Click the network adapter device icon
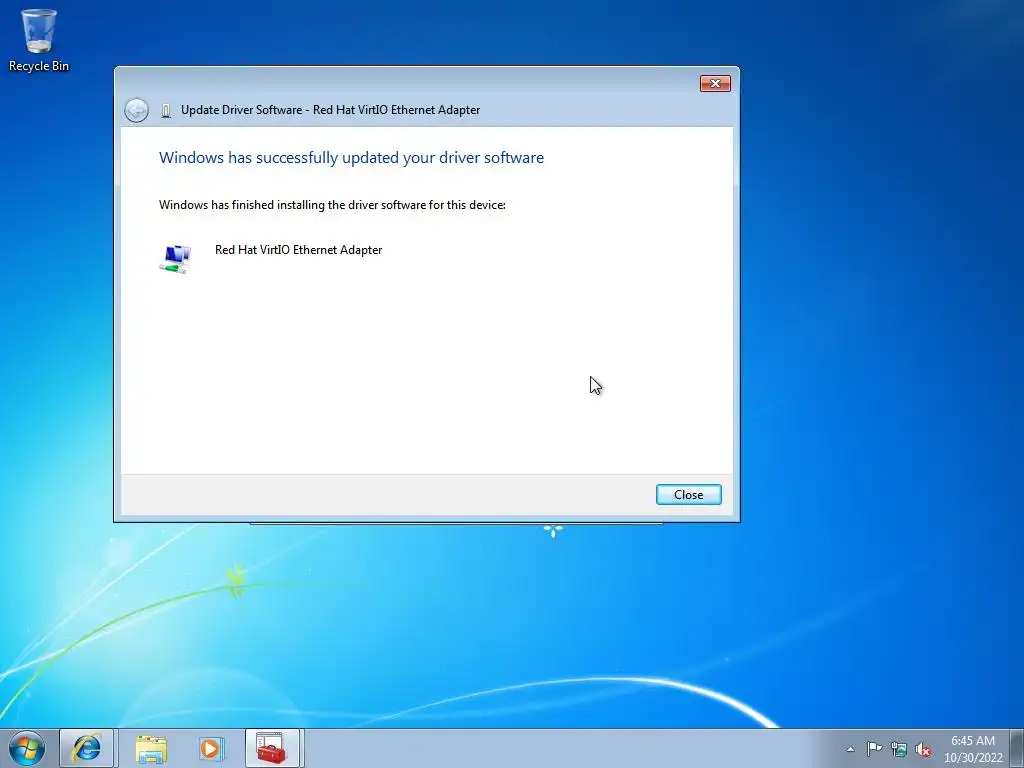 [x=175, y=259]
